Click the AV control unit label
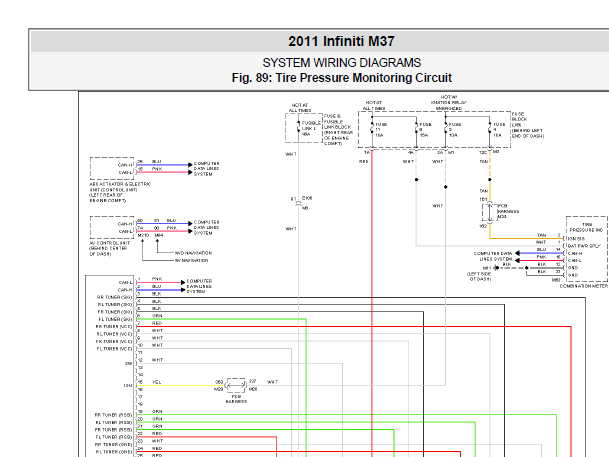Screen dimensions: 609x457 click(x=110, y=248)
